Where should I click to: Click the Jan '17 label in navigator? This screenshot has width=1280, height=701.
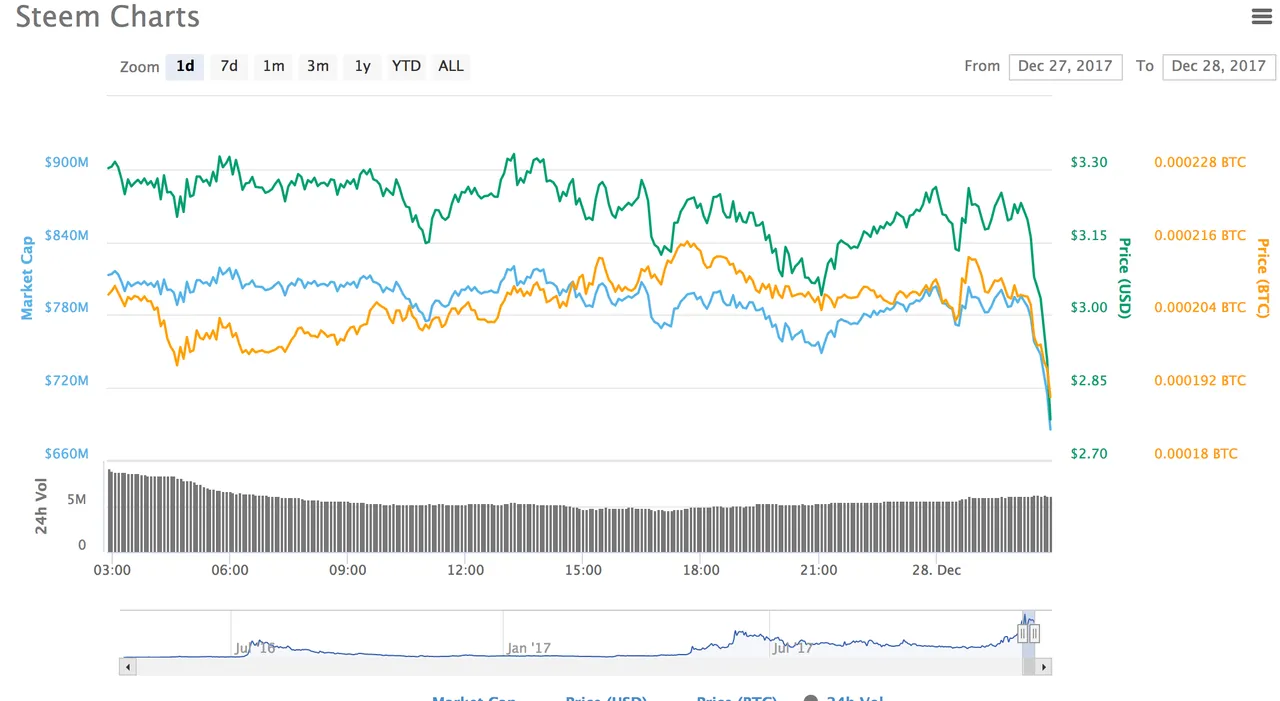pyautogui.click(x=528, y=648)
